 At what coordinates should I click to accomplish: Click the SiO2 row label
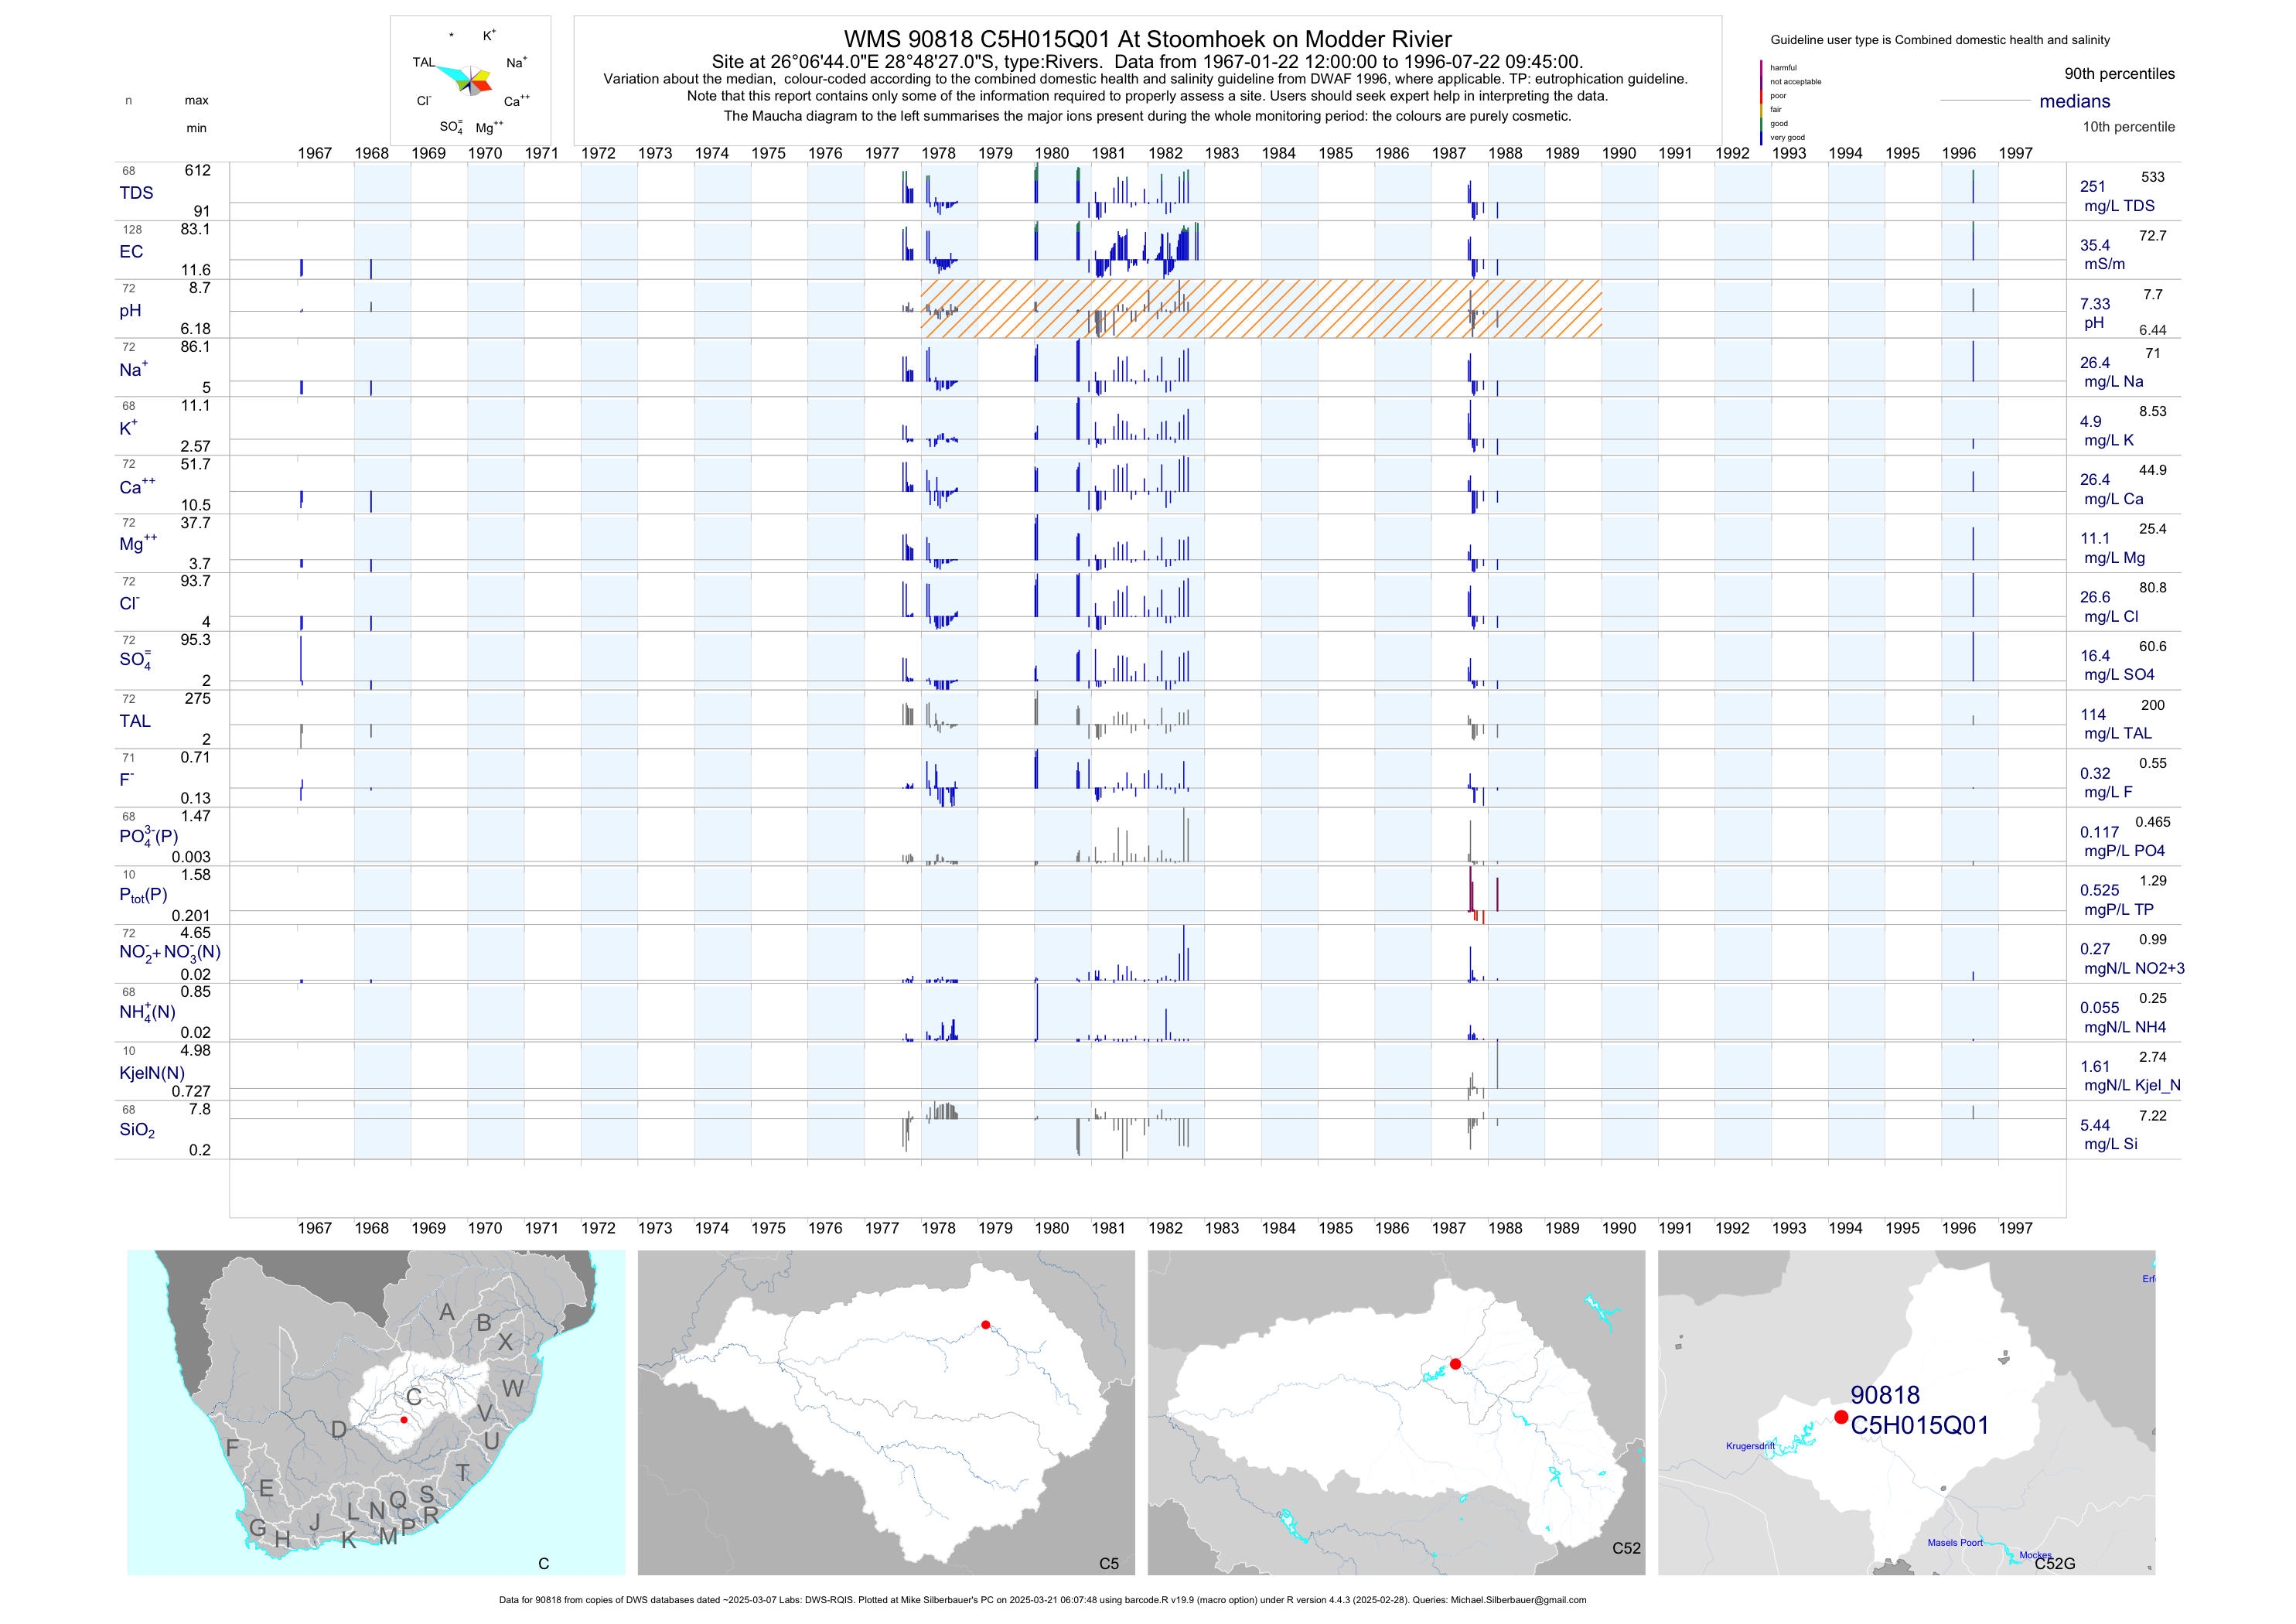137,1130
